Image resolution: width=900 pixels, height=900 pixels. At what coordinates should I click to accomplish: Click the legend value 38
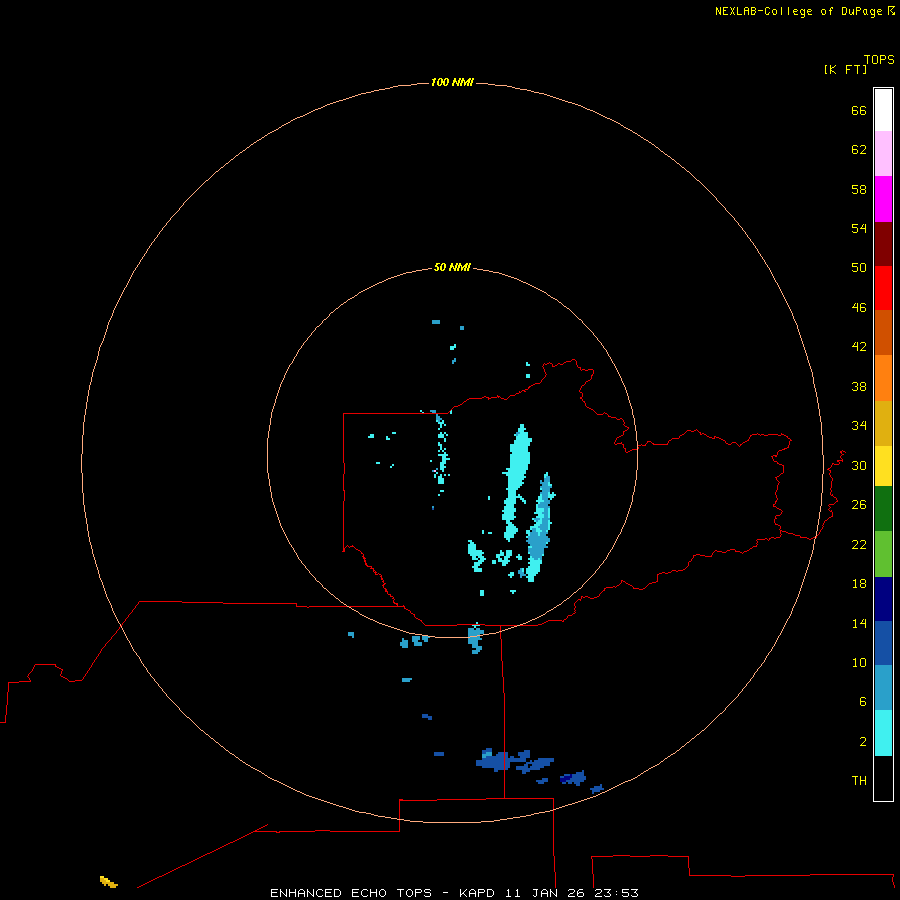click(859, 386)
